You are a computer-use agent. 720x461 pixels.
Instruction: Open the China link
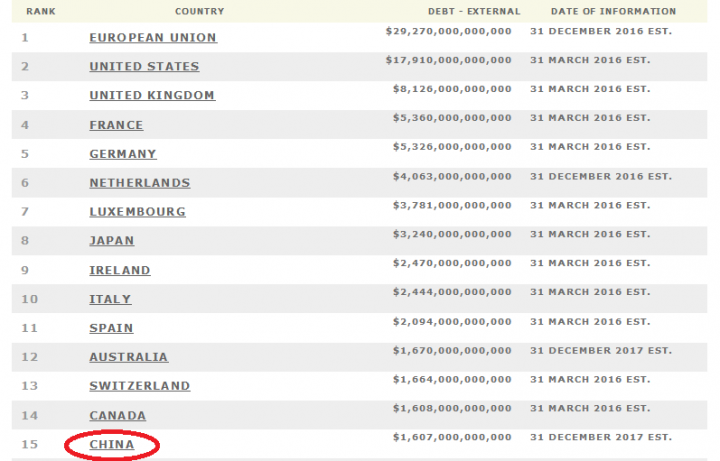112,445
